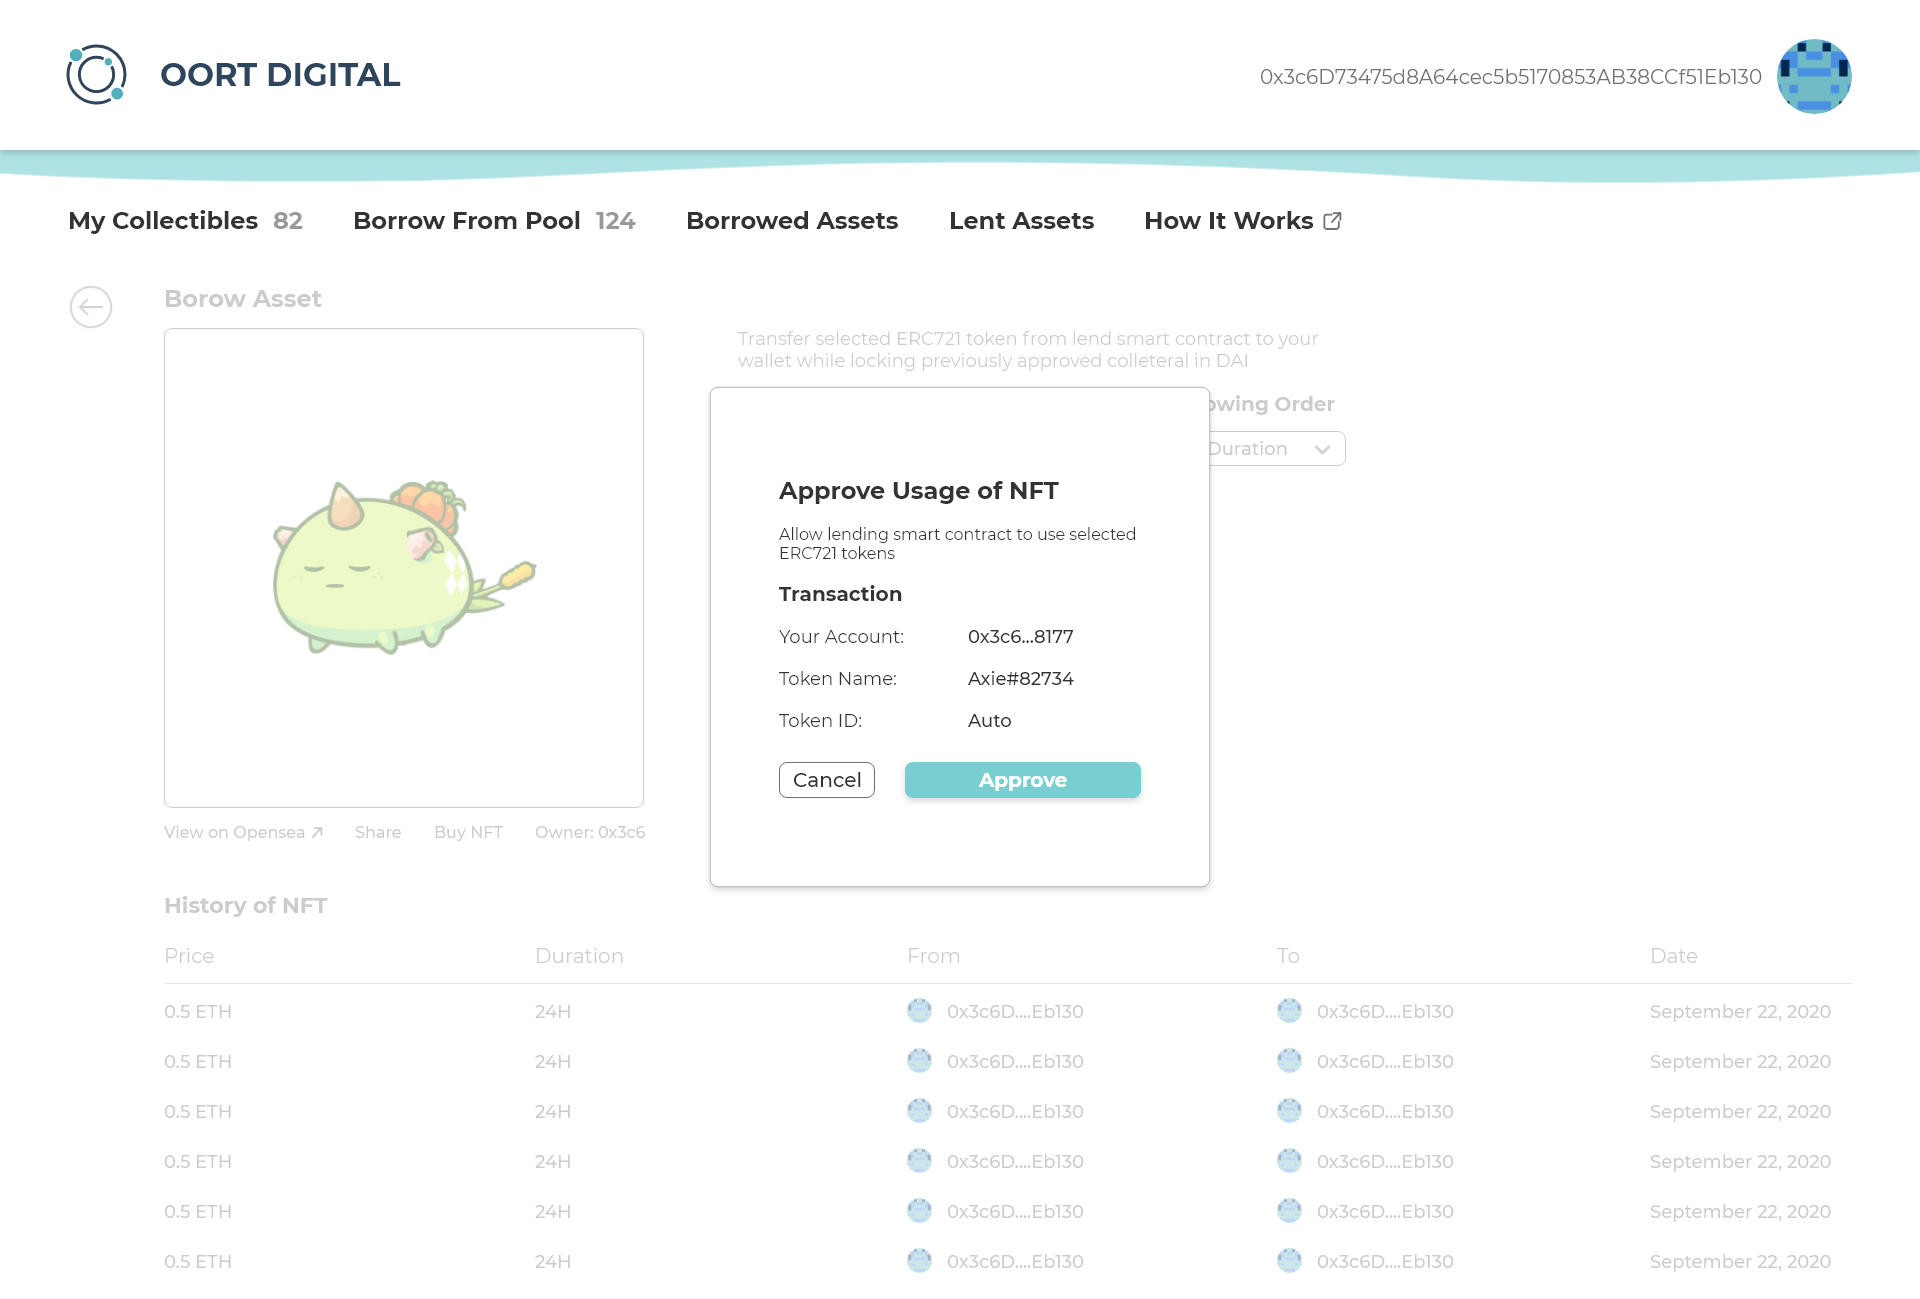Select token name Axie#82734
This screenshot has width=1920, height=1299.
[1020, 679]
